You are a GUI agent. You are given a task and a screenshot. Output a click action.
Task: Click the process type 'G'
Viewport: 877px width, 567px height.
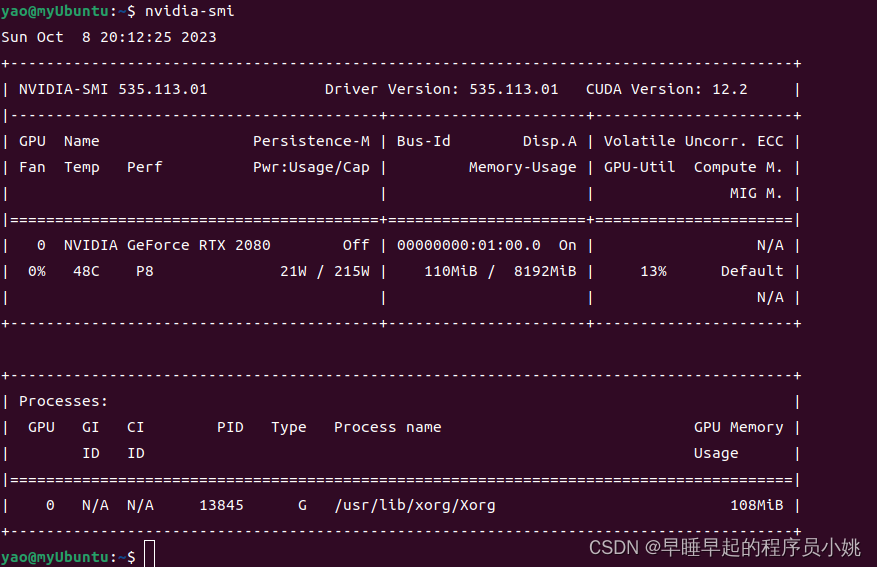click(302, 505)
